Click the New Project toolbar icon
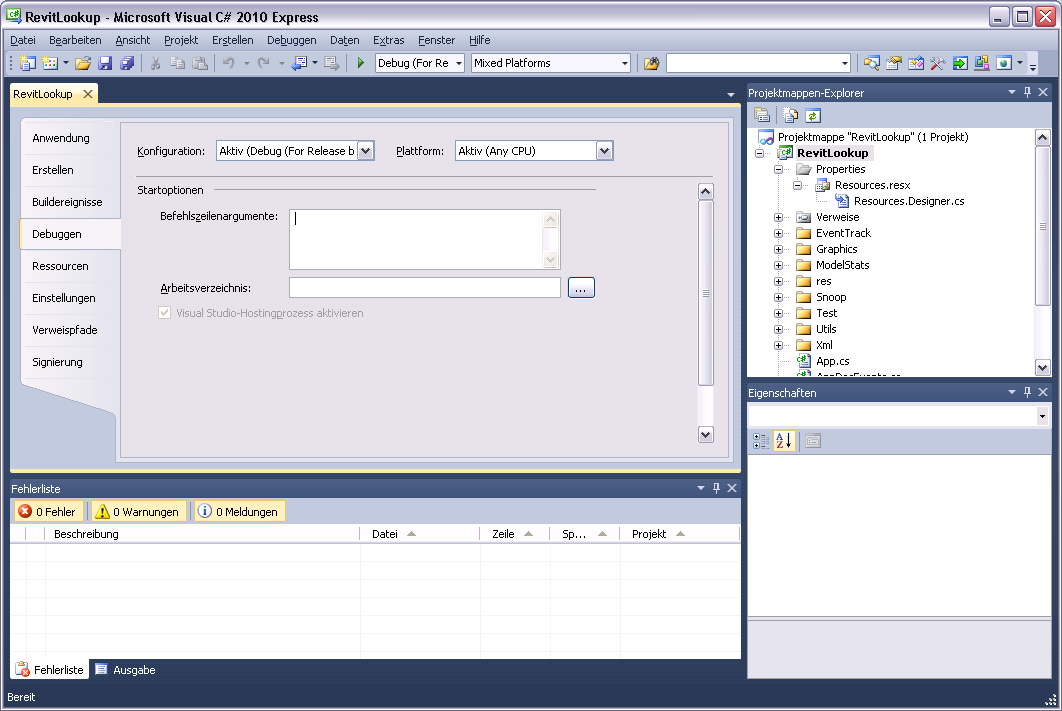The height and width of the screenshot is (711, 1062). click(28, 63)
